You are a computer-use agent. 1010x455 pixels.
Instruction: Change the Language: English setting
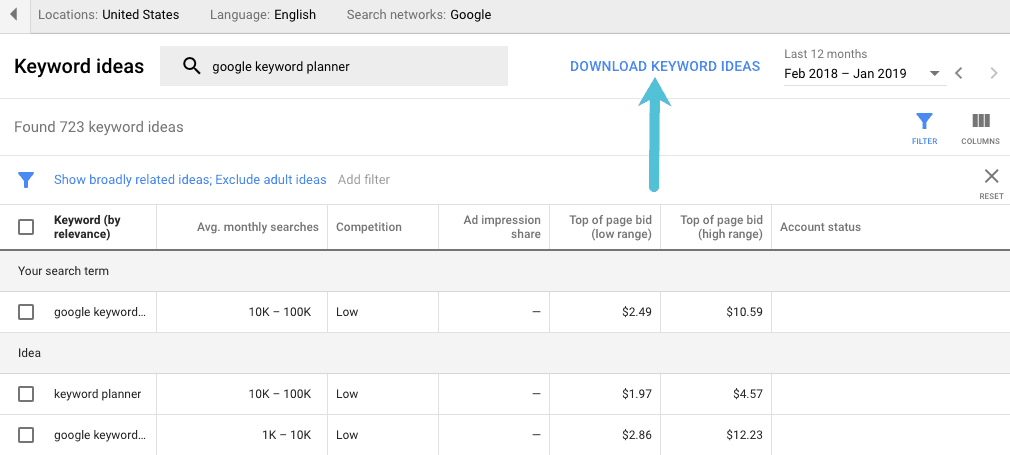263,15
